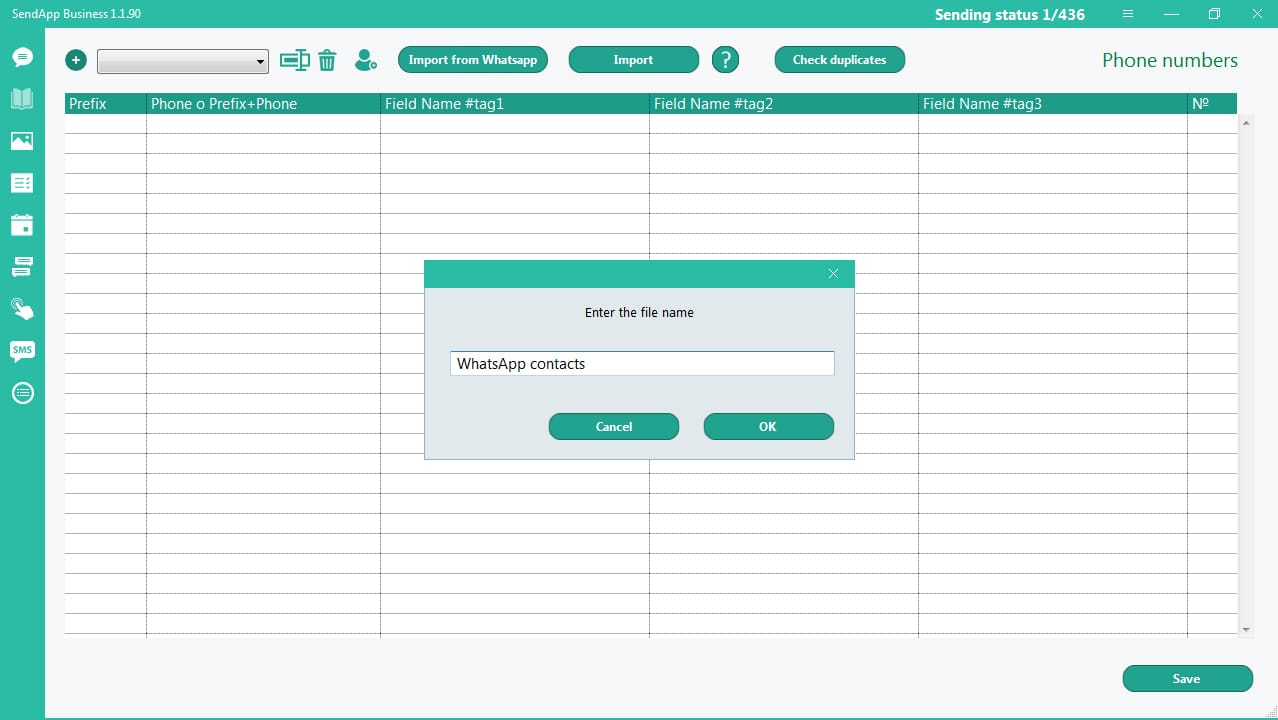Screen dimensions: 1278x720
Task: Open the calendar scheduler sidebar icon
Action: pyautogui.click(x=22, y=224)
